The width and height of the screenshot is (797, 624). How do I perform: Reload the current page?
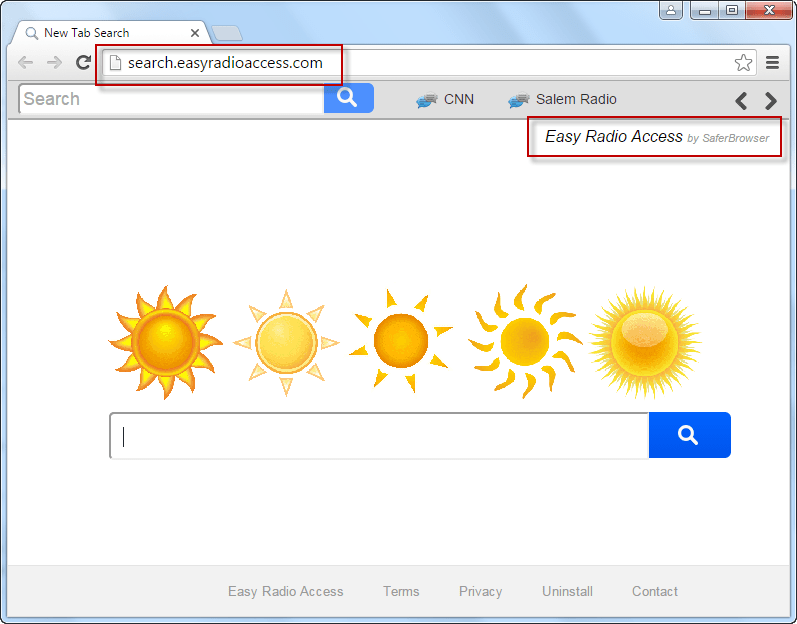pyautogui.click(x=83, y=63)
